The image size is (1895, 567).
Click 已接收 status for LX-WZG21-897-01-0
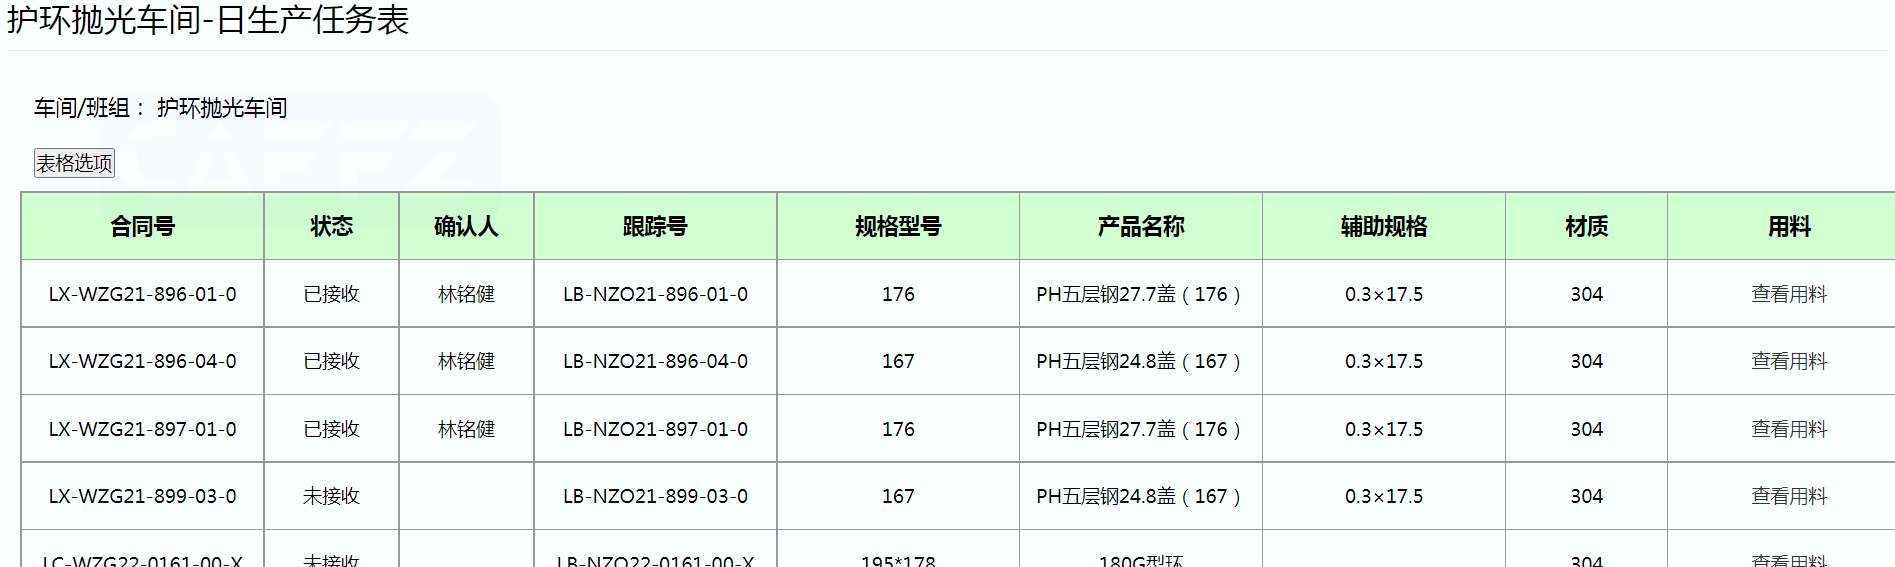331,429
